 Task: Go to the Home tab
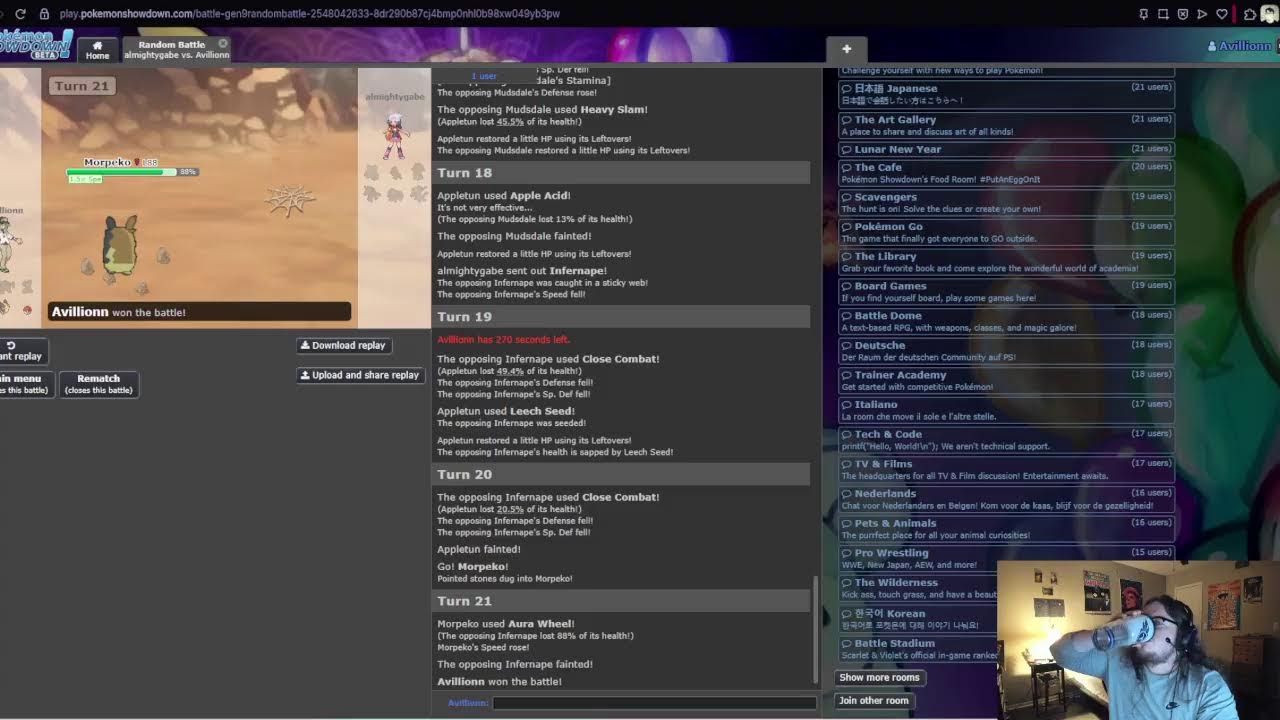(x=97, y=50)
